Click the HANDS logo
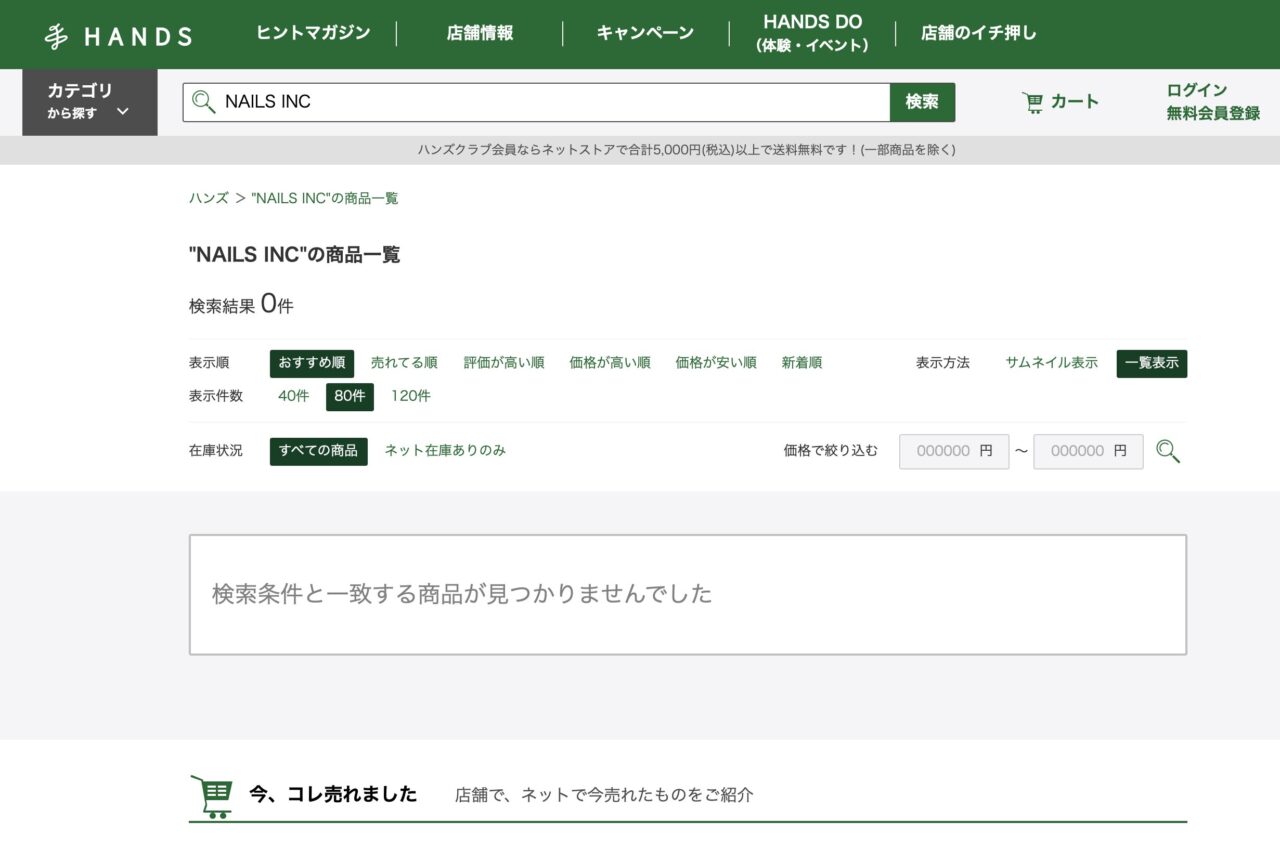 [x=118, y=36]
